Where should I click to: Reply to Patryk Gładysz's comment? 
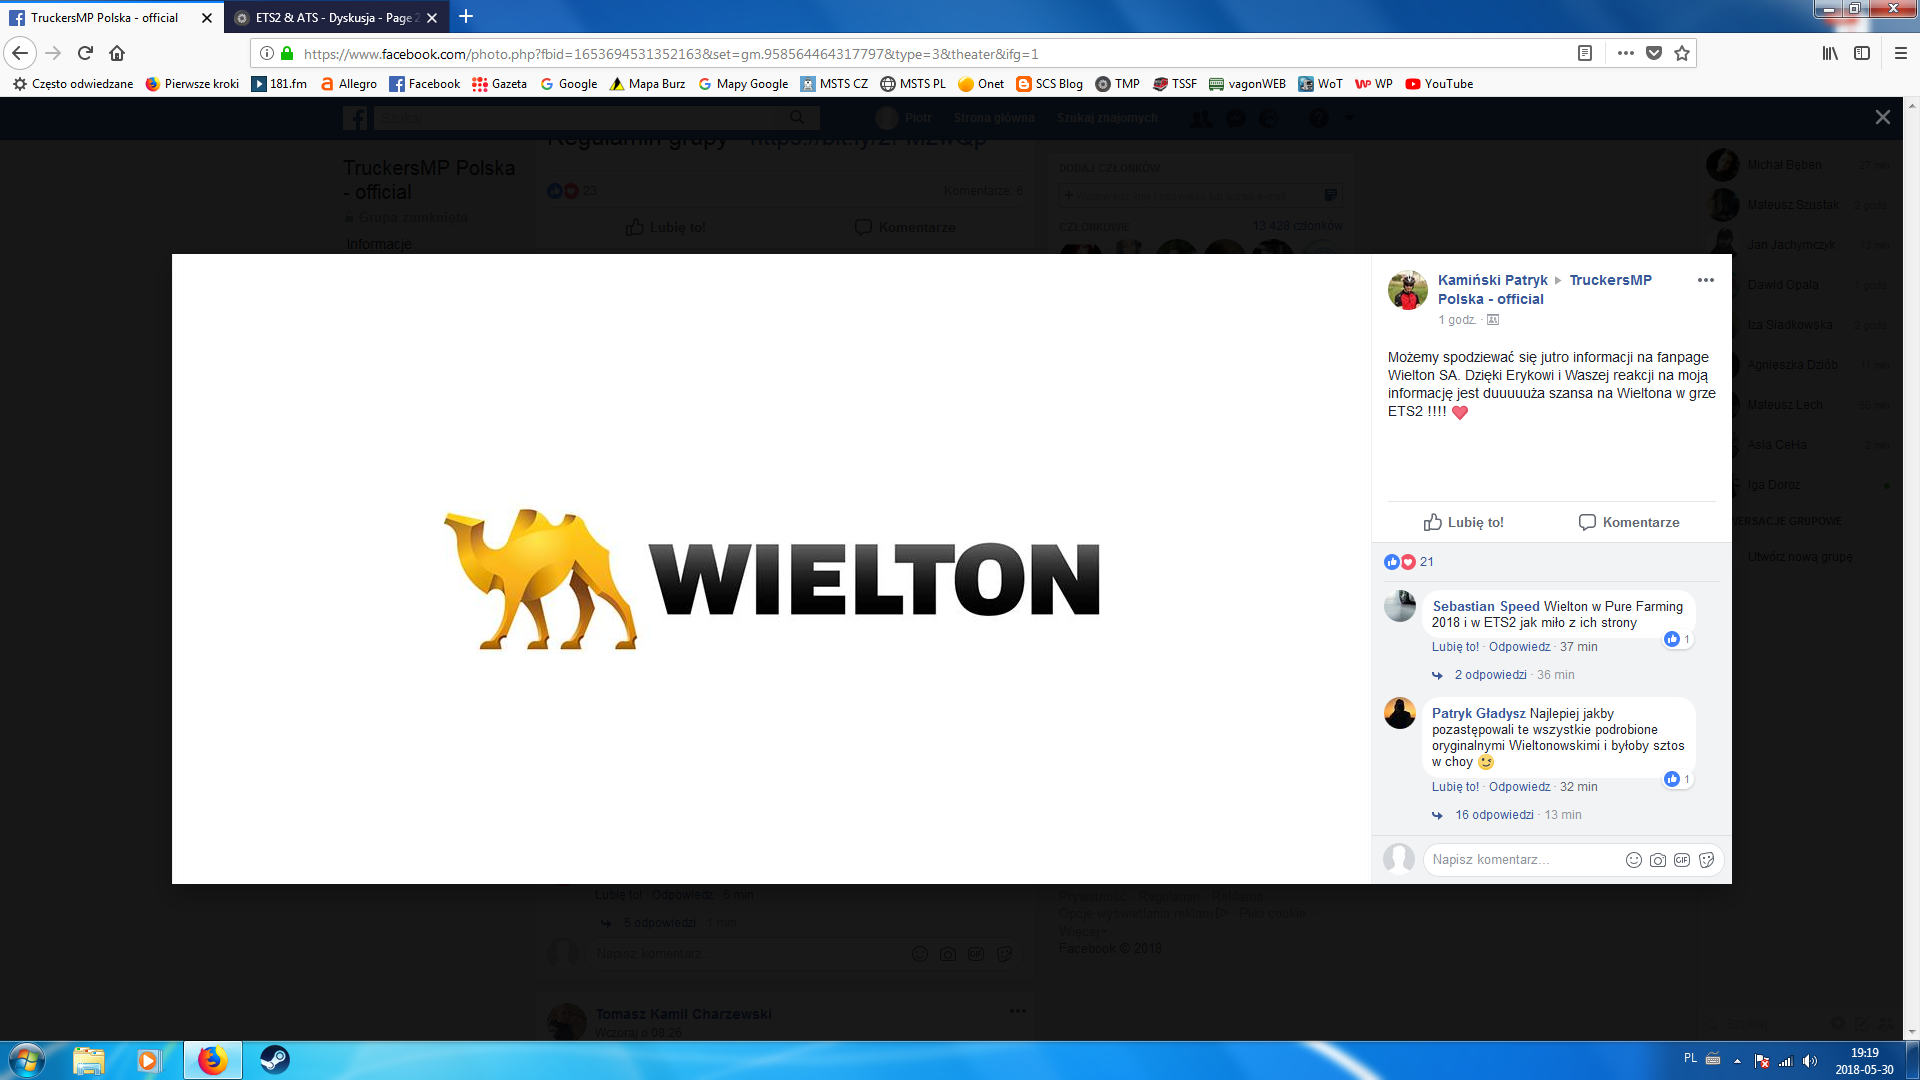(1519, 787)
